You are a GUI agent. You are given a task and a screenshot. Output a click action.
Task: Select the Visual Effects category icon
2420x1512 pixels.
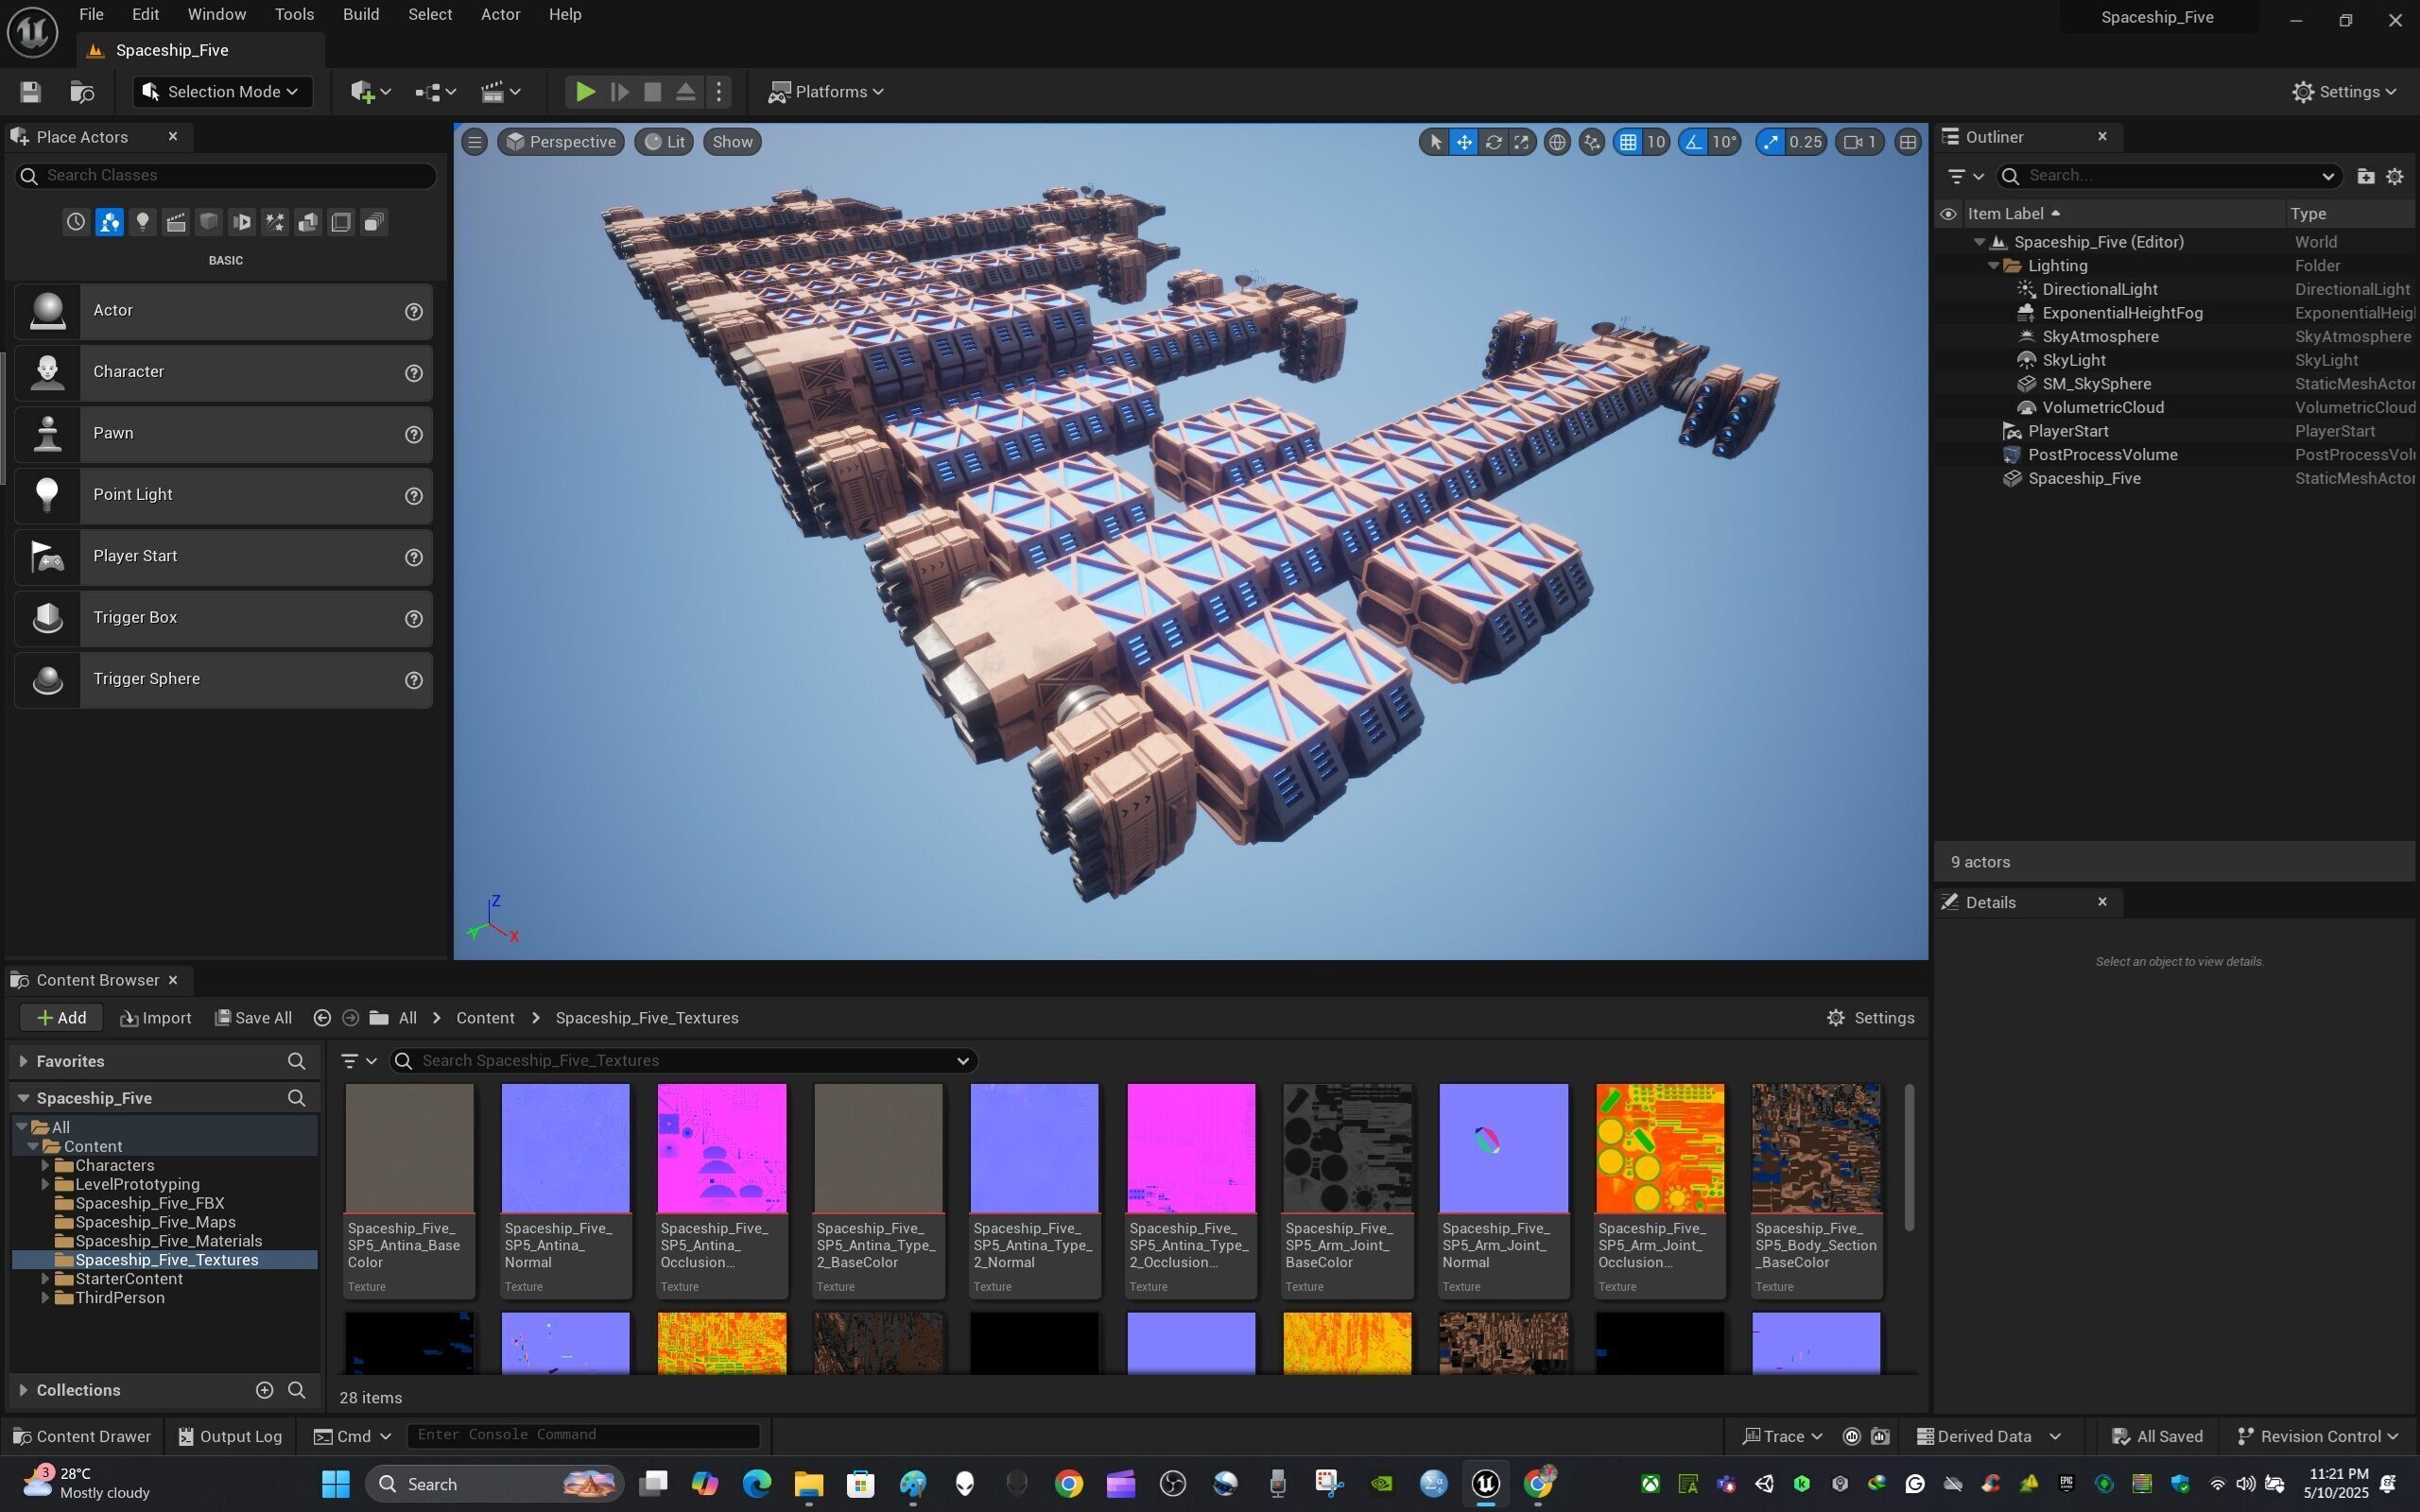coord(275,222)
